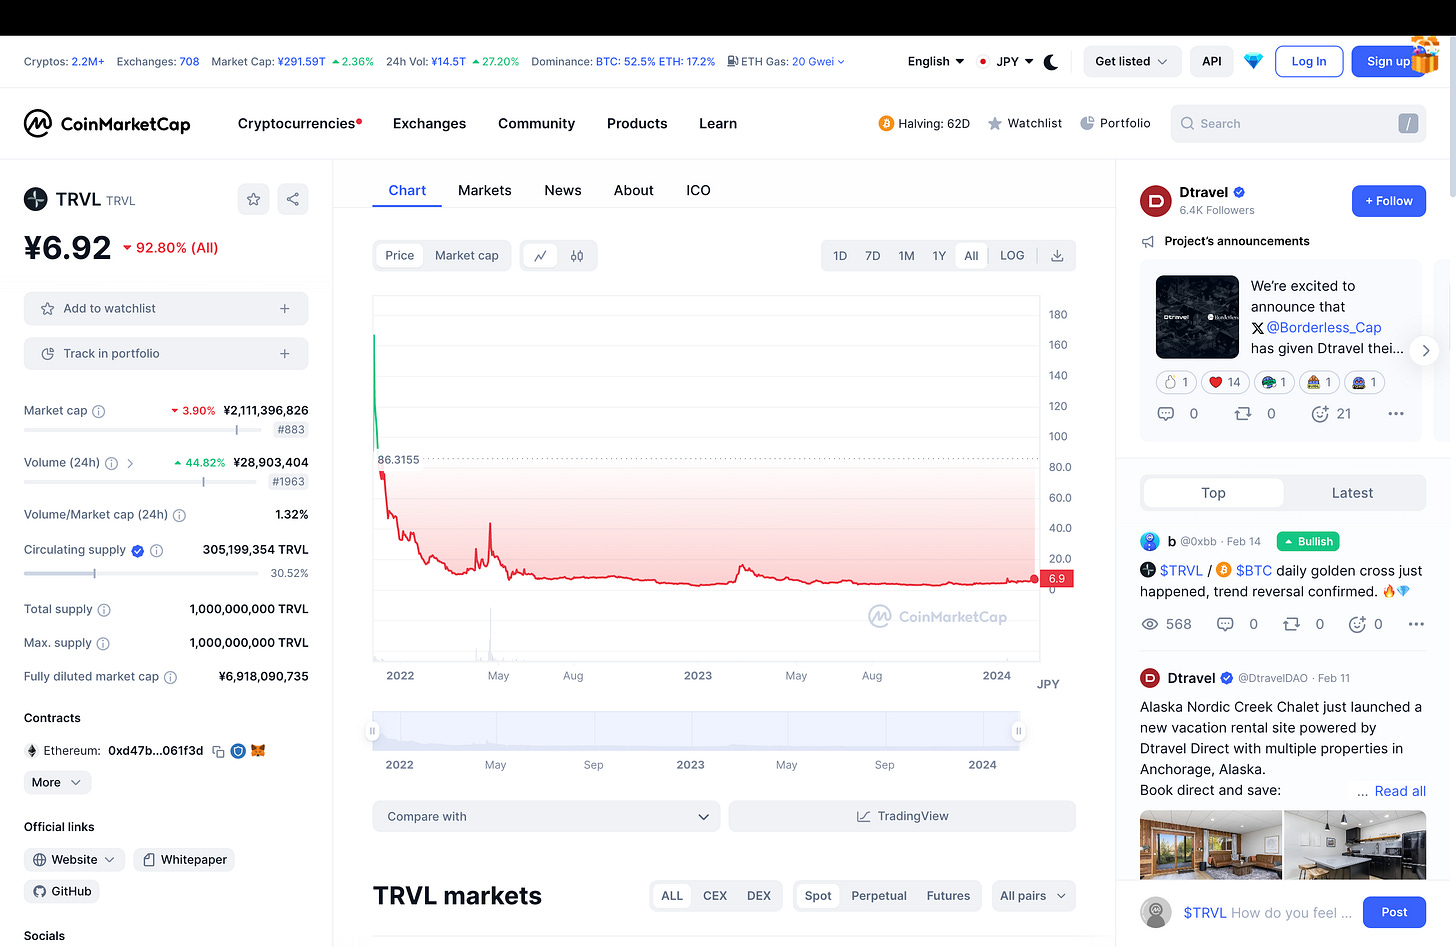1456x947 pixels.
Task: Open TradingView chart button
Action: [902, 817]
